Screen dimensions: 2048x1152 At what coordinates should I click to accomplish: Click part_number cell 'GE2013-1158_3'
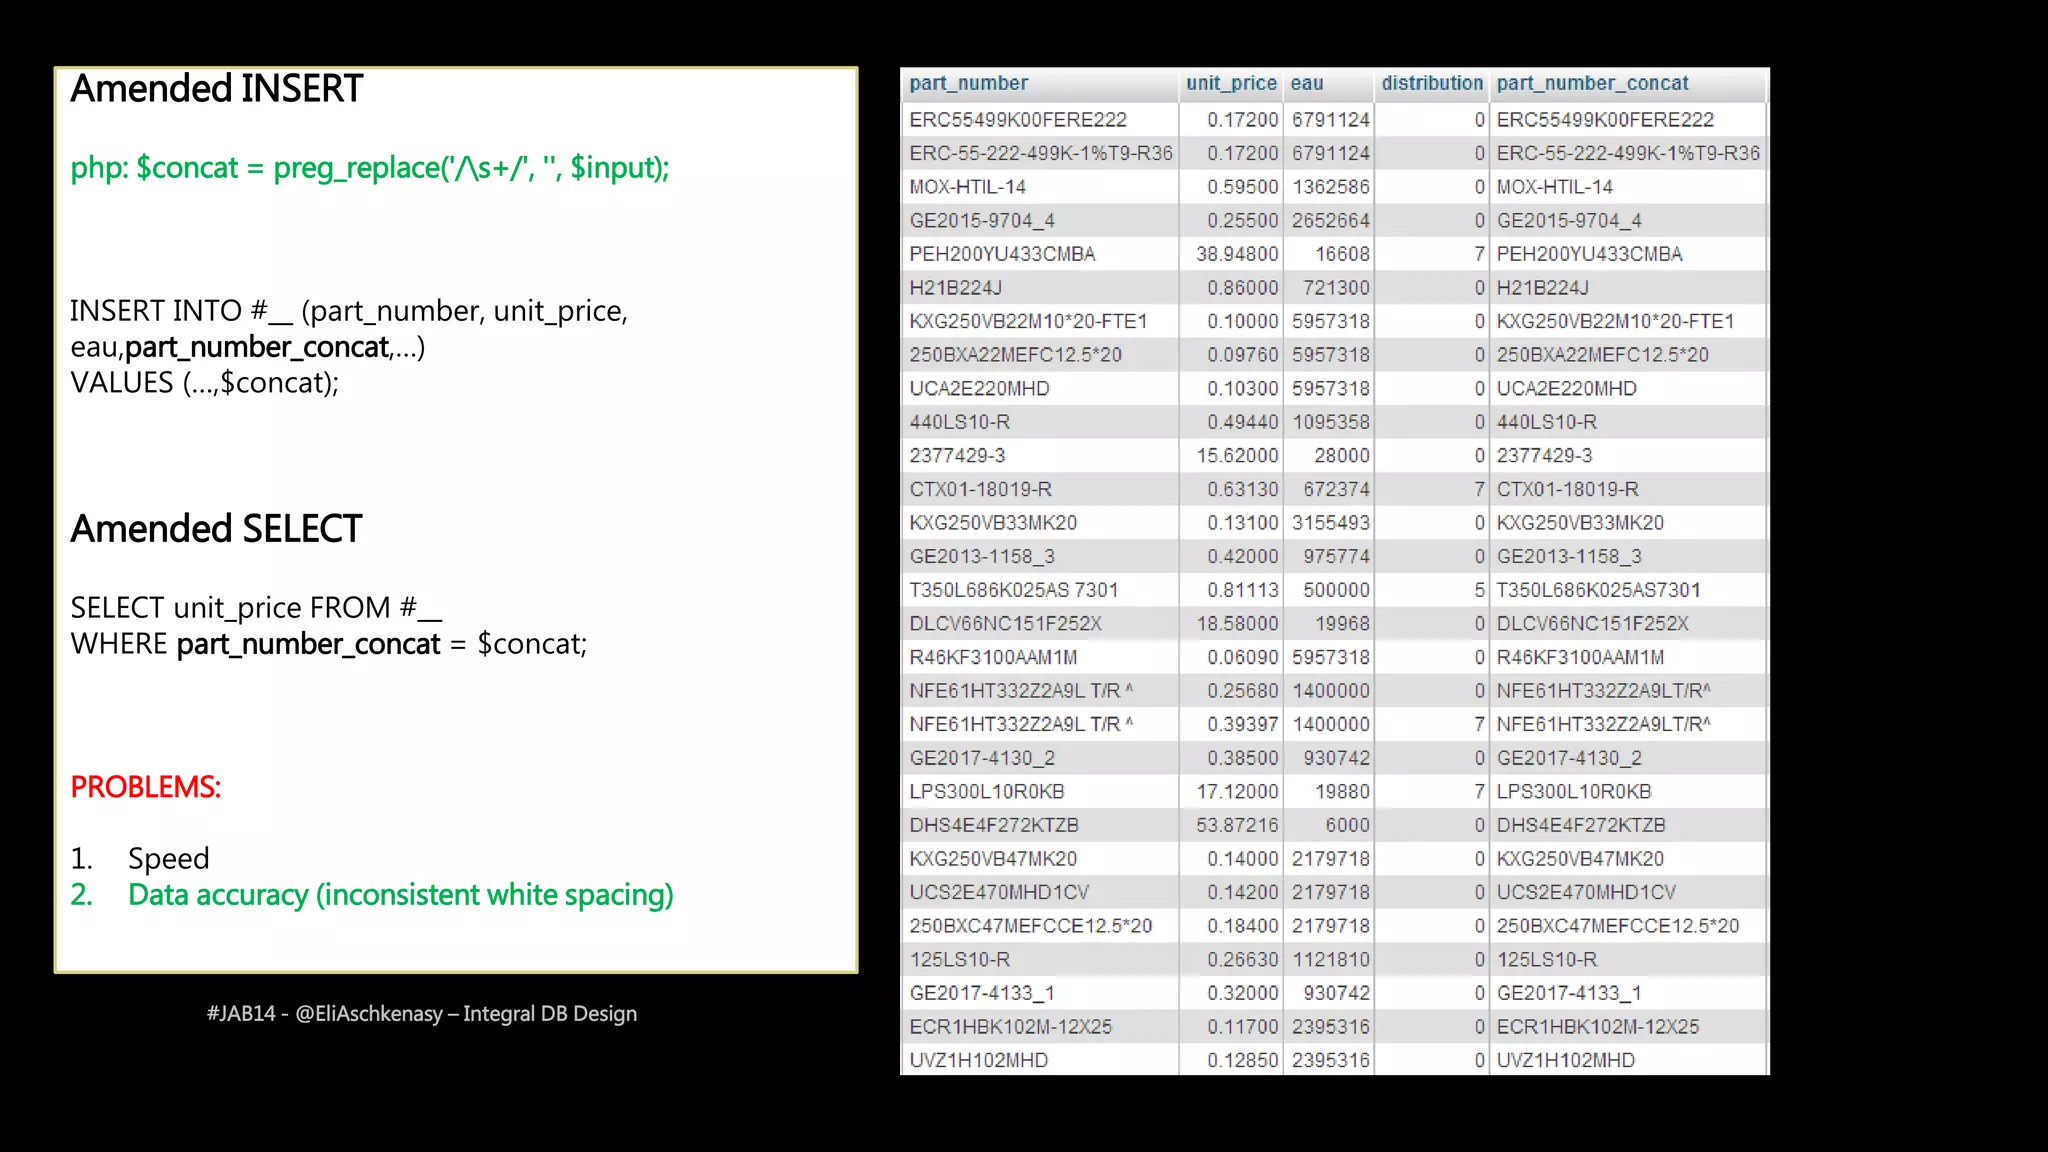(x=981, y=557)
